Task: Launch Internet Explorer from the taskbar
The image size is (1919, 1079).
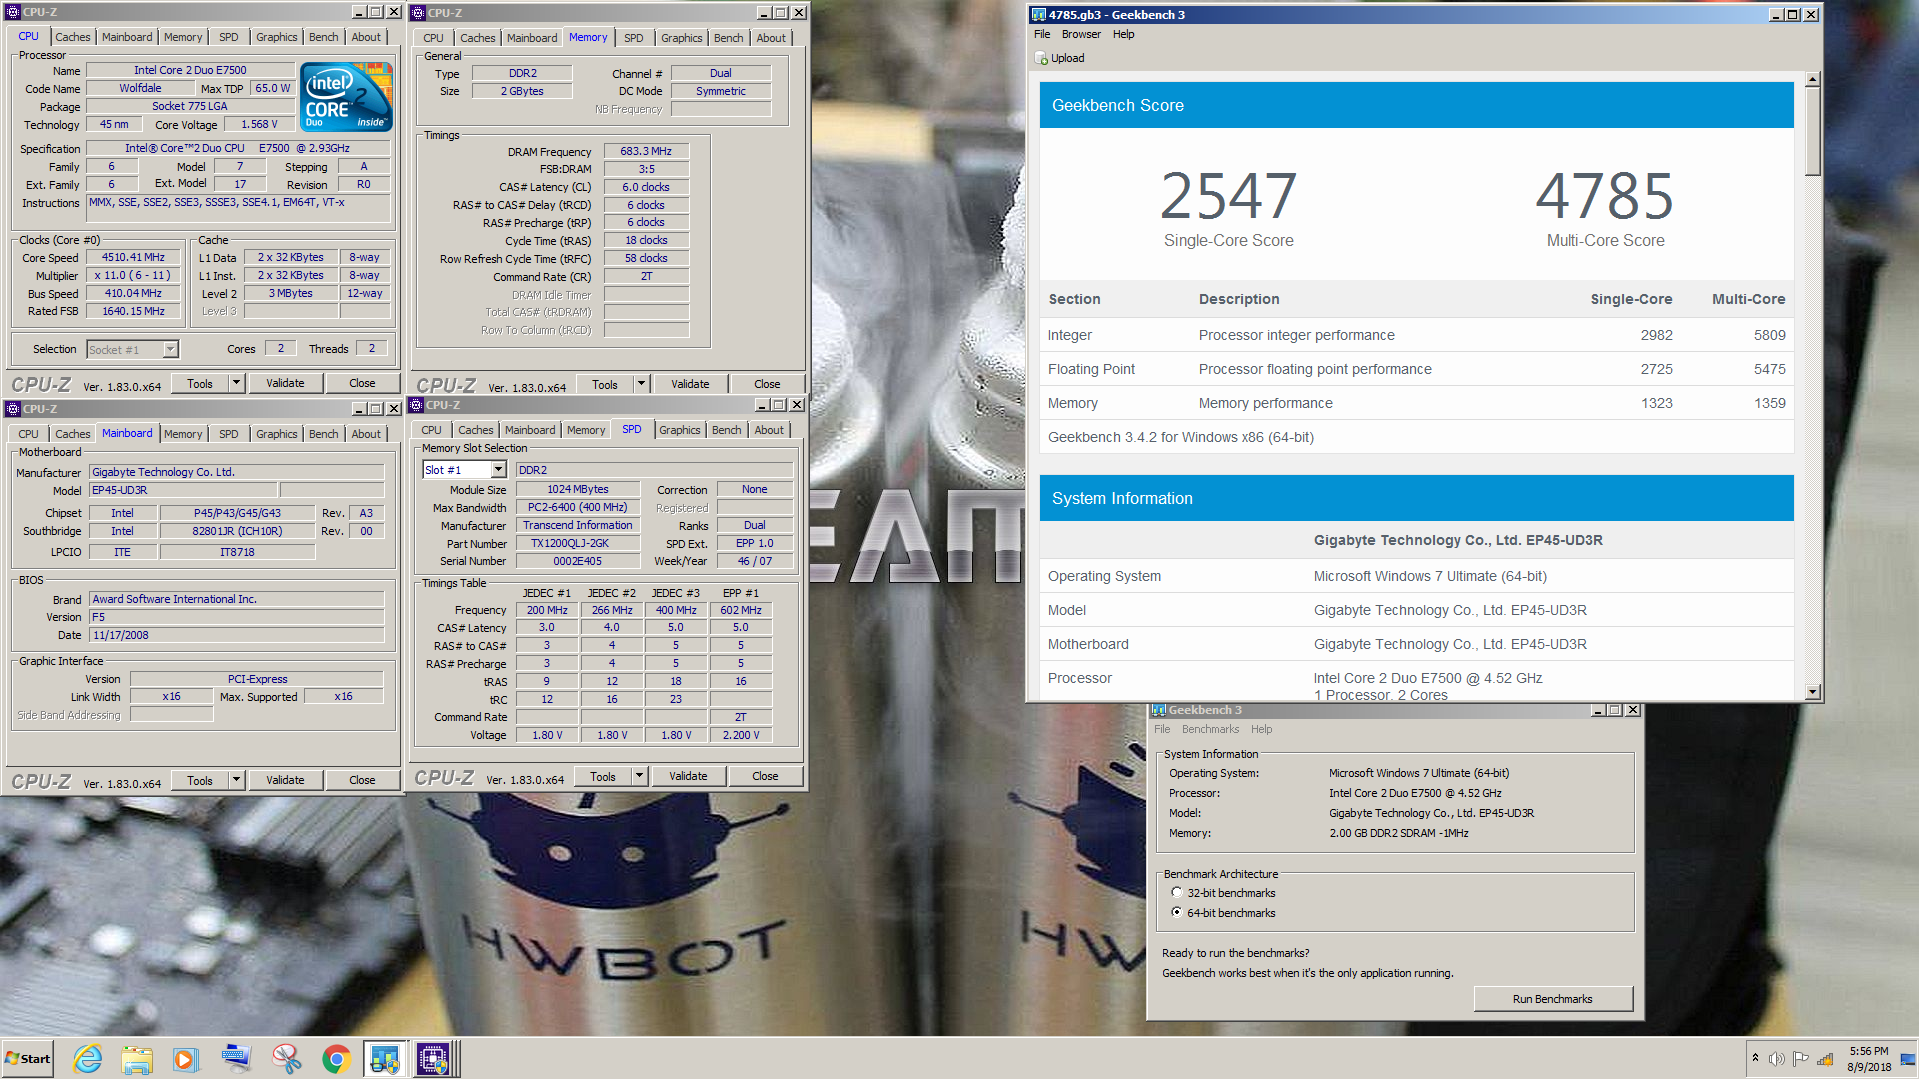Action: coord(88,1059)
